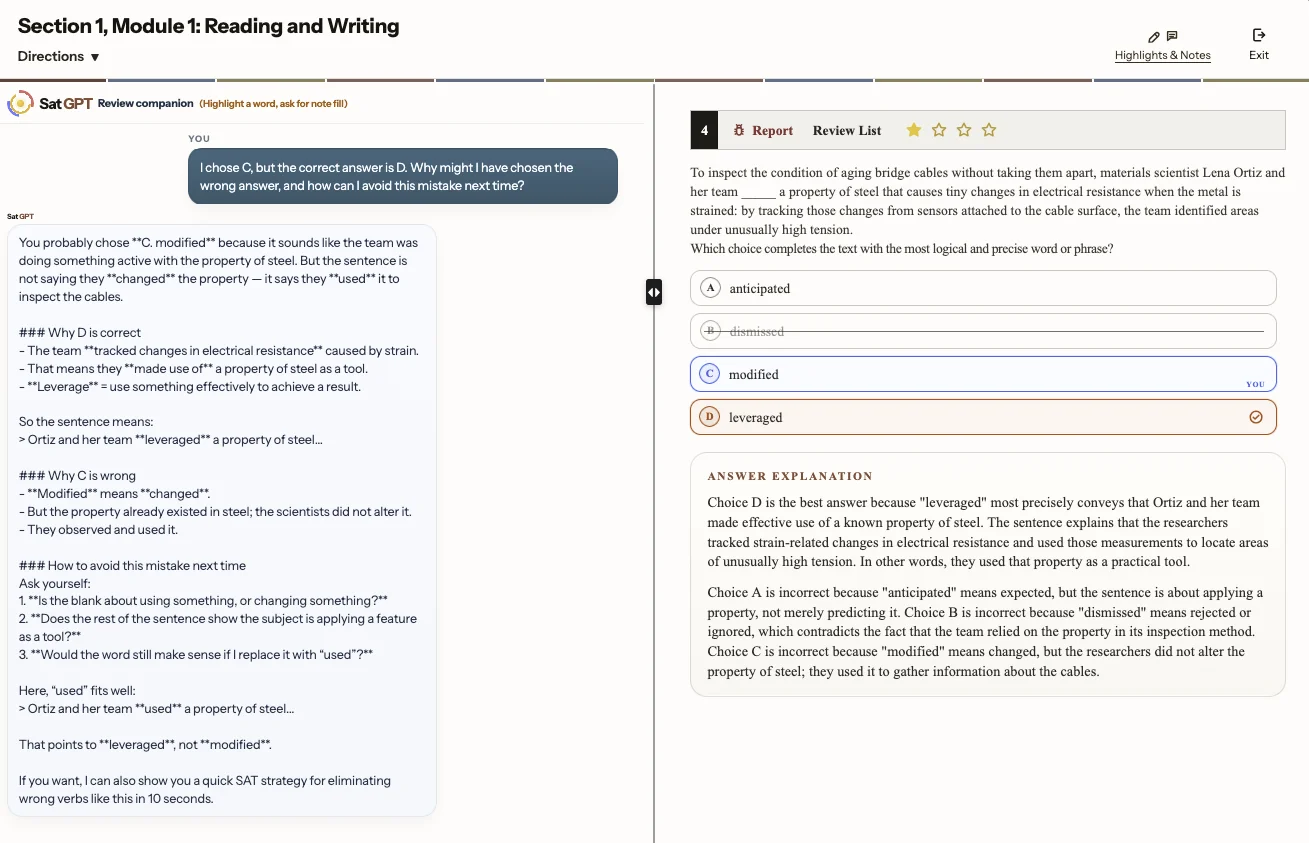Click the Exit icon
The image size is (1309, 843).
coord(1259,35)
